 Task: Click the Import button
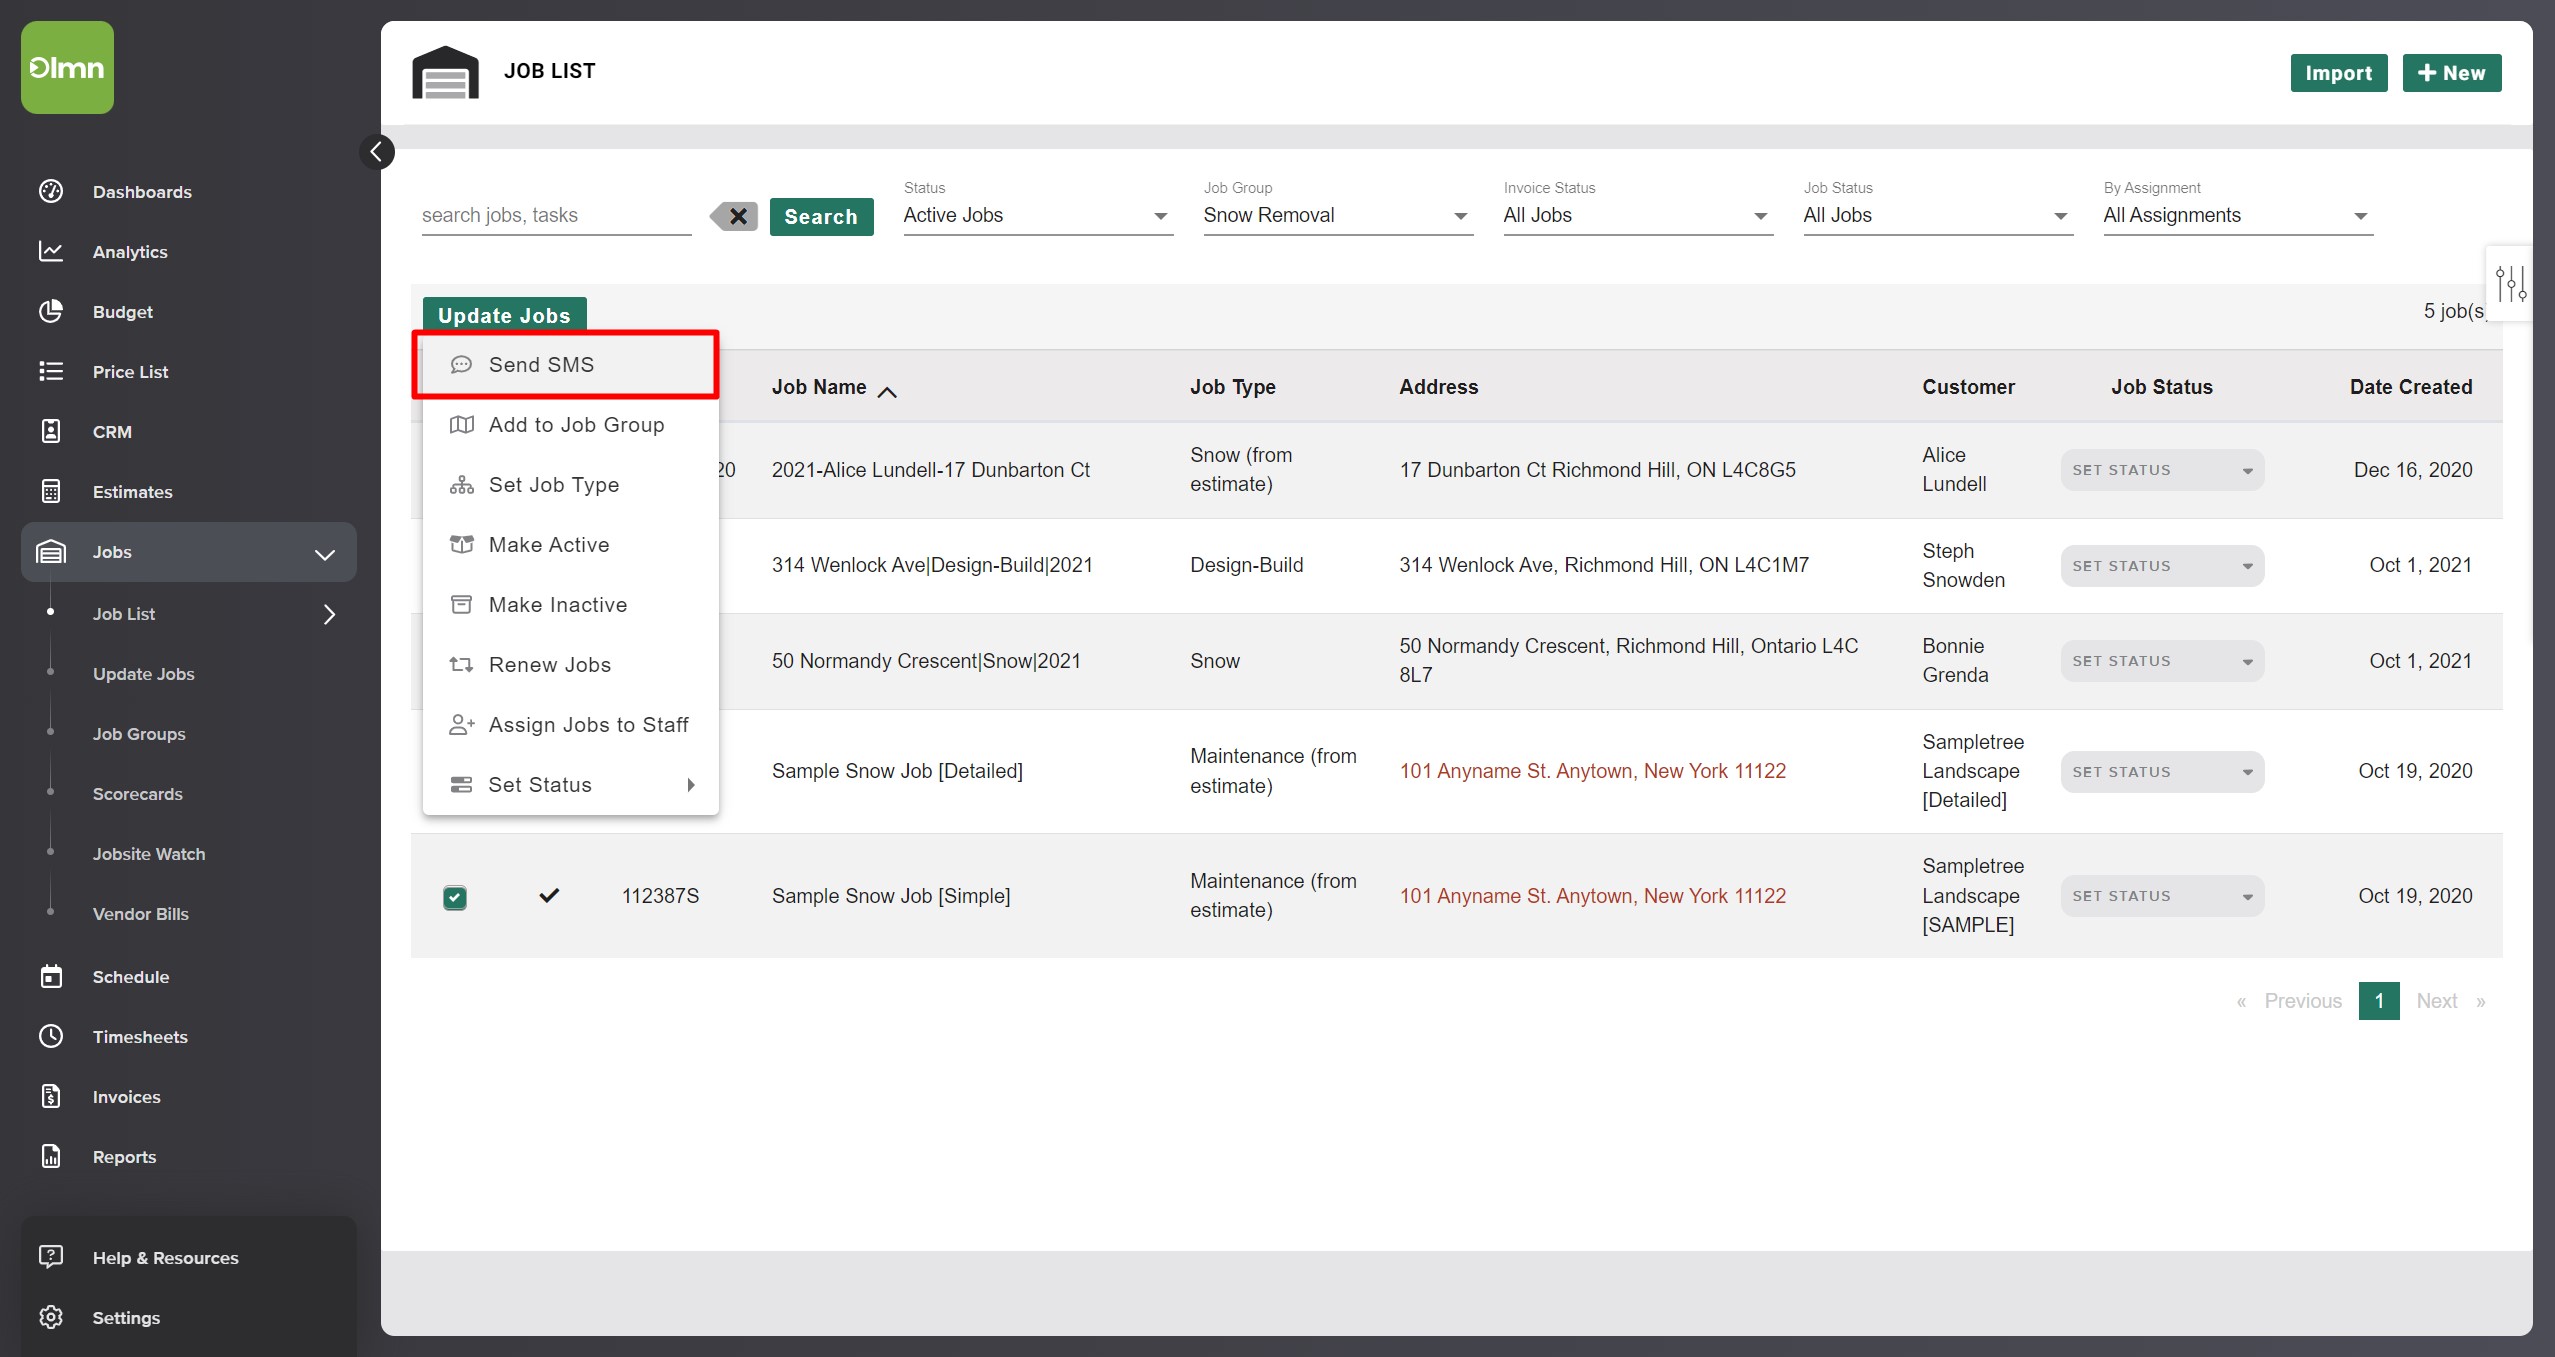[2338, 73]
